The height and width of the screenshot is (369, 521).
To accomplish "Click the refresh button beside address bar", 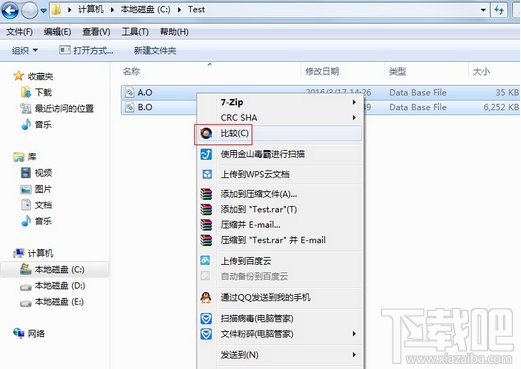I will point(499,10).
